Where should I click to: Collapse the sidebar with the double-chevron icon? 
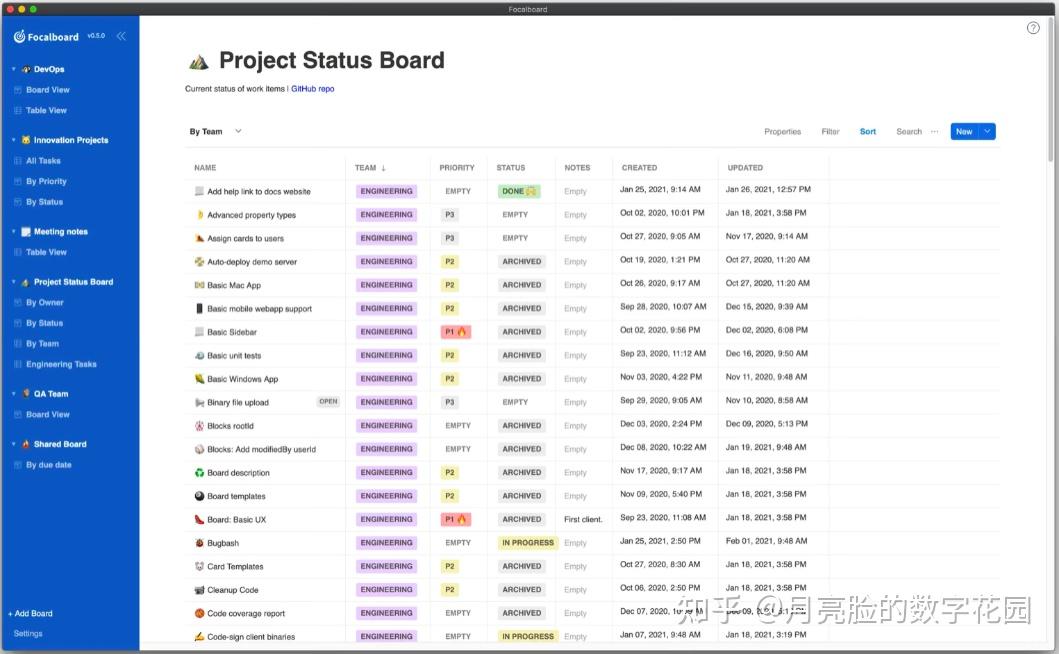121,36
